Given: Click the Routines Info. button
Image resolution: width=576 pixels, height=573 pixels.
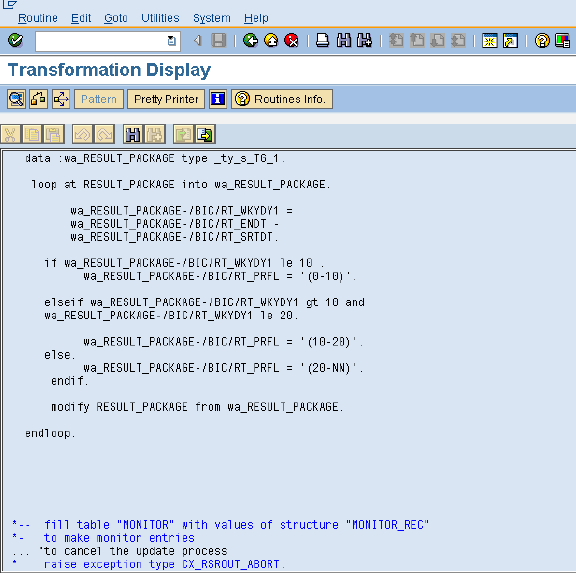Looking at the screenshot, I should click(x=282, y=99).
